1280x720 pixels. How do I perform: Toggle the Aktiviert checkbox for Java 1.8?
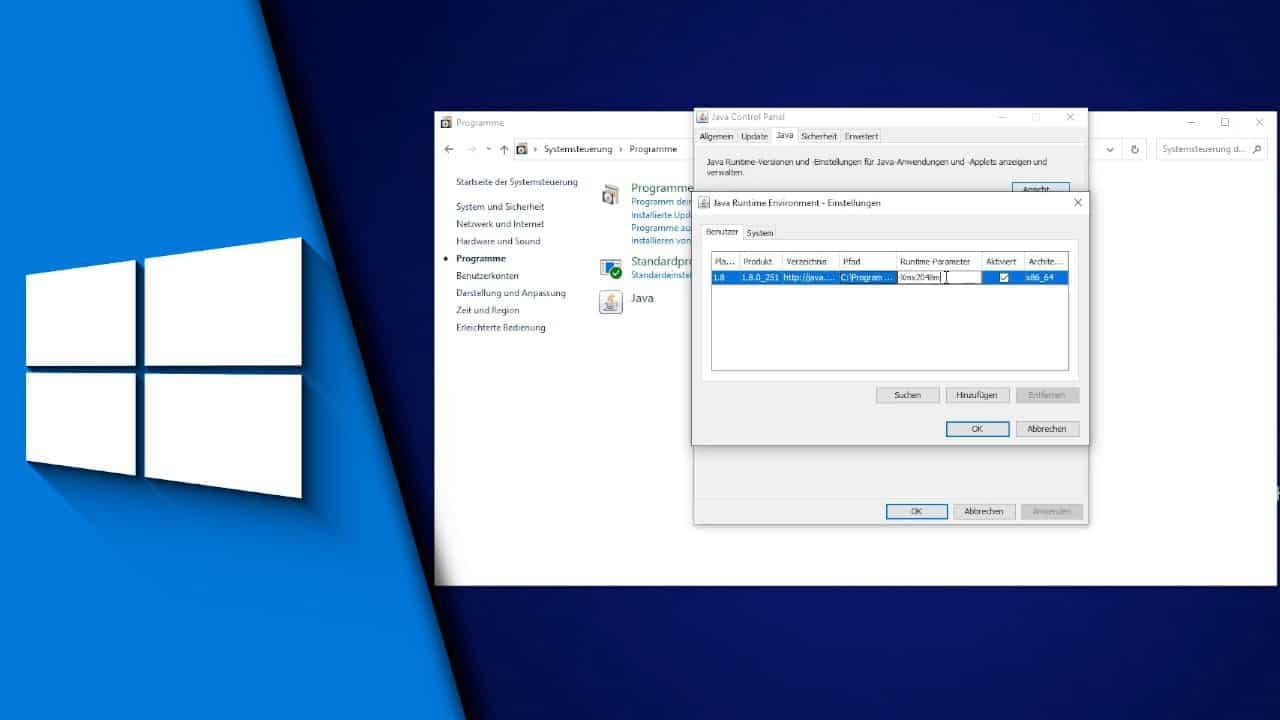pos(1004,277)
